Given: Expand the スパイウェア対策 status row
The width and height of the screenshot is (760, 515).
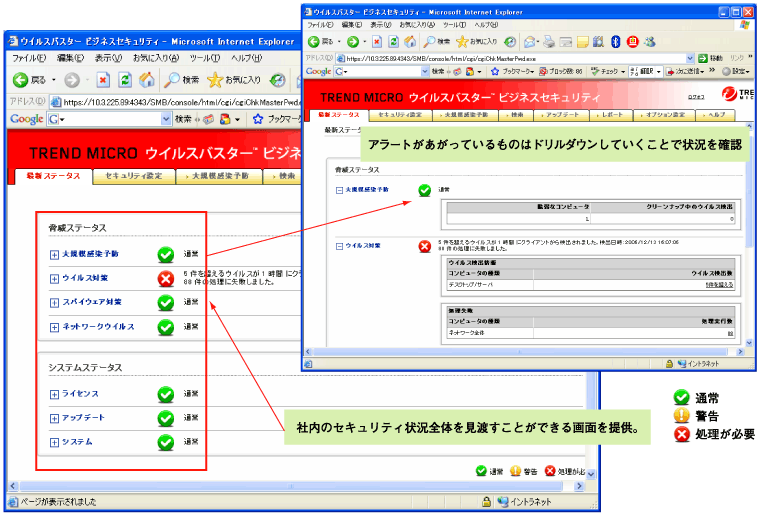Looking at the screenshot, I should point(54,302).
